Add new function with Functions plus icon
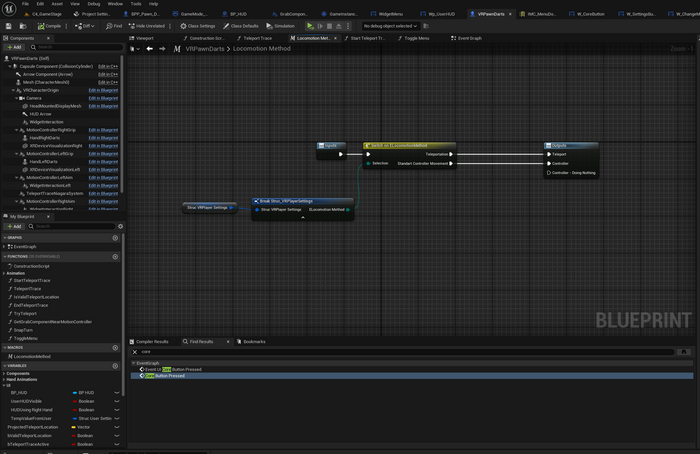Screen dimensions: 700x454 pos(116,257)
